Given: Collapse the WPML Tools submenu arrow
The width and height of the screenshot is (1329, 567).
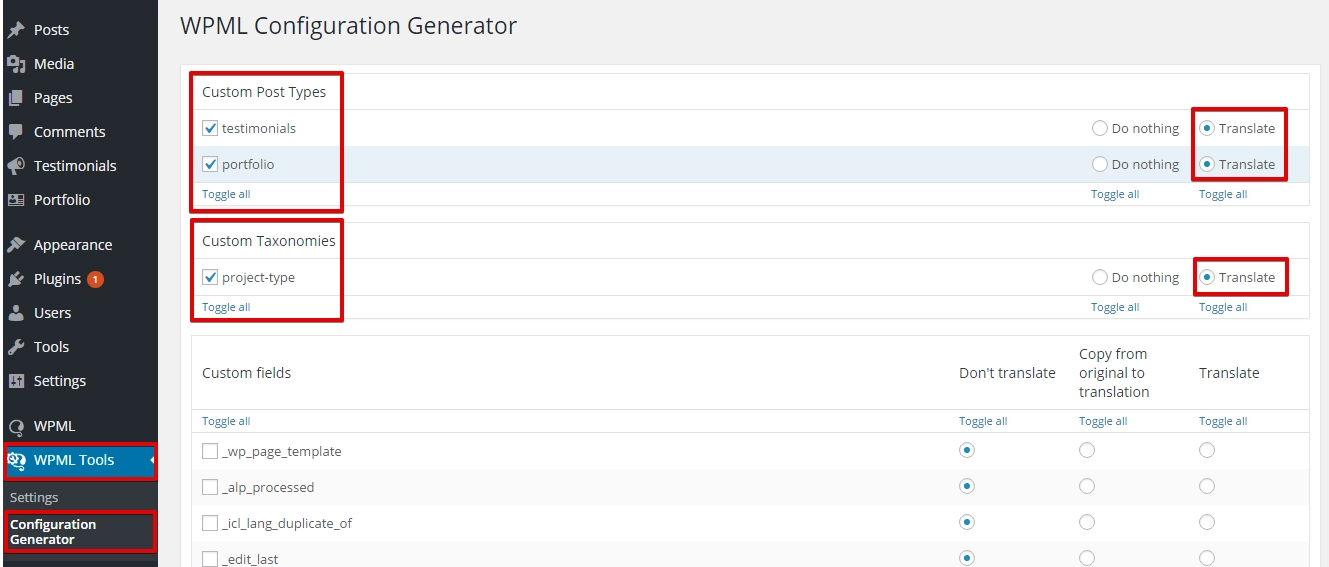Looking at the screenshot, I should pos(152,460).
